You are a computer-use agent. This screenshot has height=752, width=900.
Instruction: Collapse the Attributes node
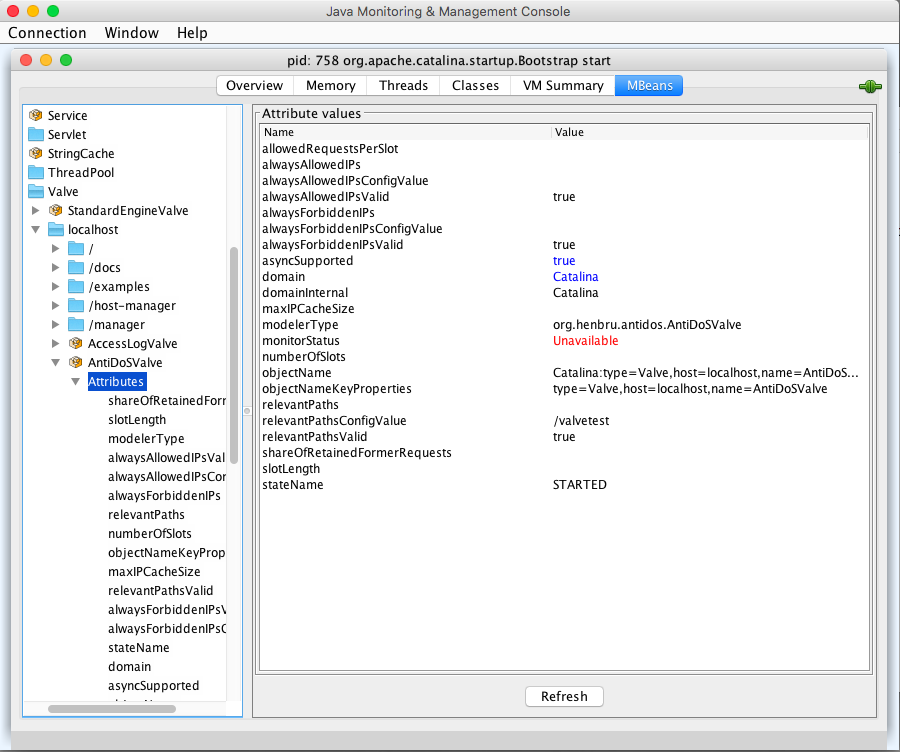point(75,381)
